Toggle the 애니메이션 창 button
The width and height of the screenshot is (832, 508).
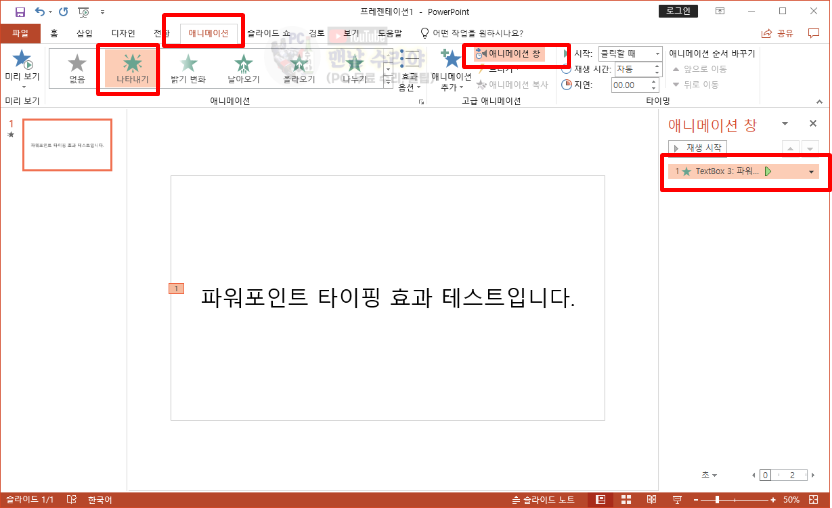510,54
